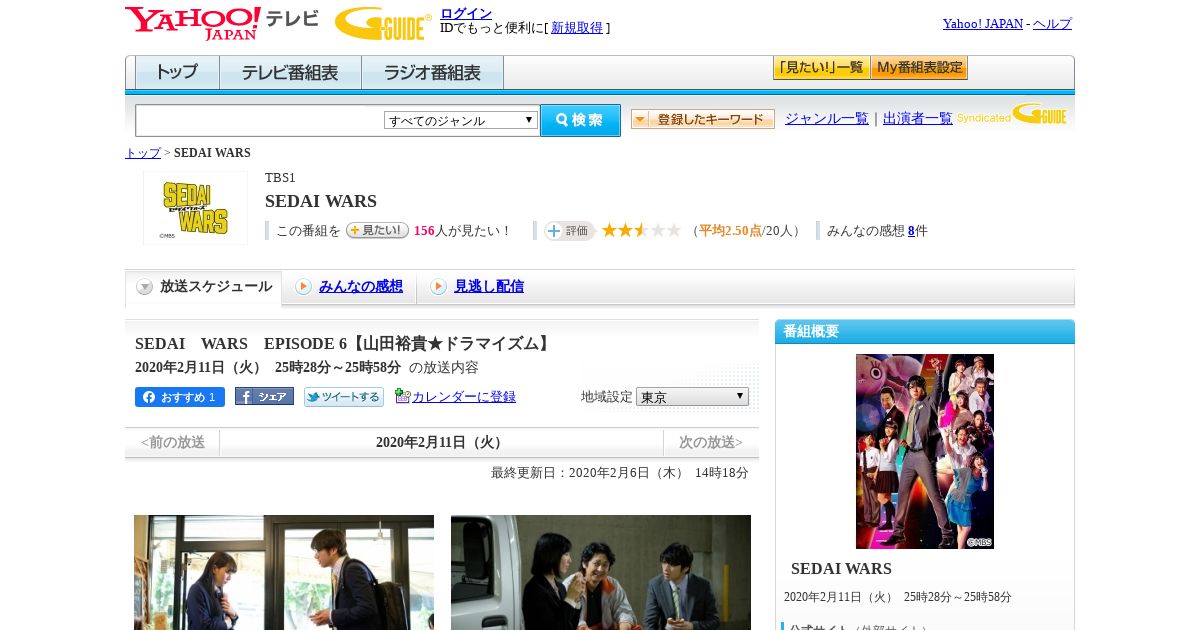Select the 放送スケジュール tab
Screen dimensions: 1200x630
(x=204, y=287)
